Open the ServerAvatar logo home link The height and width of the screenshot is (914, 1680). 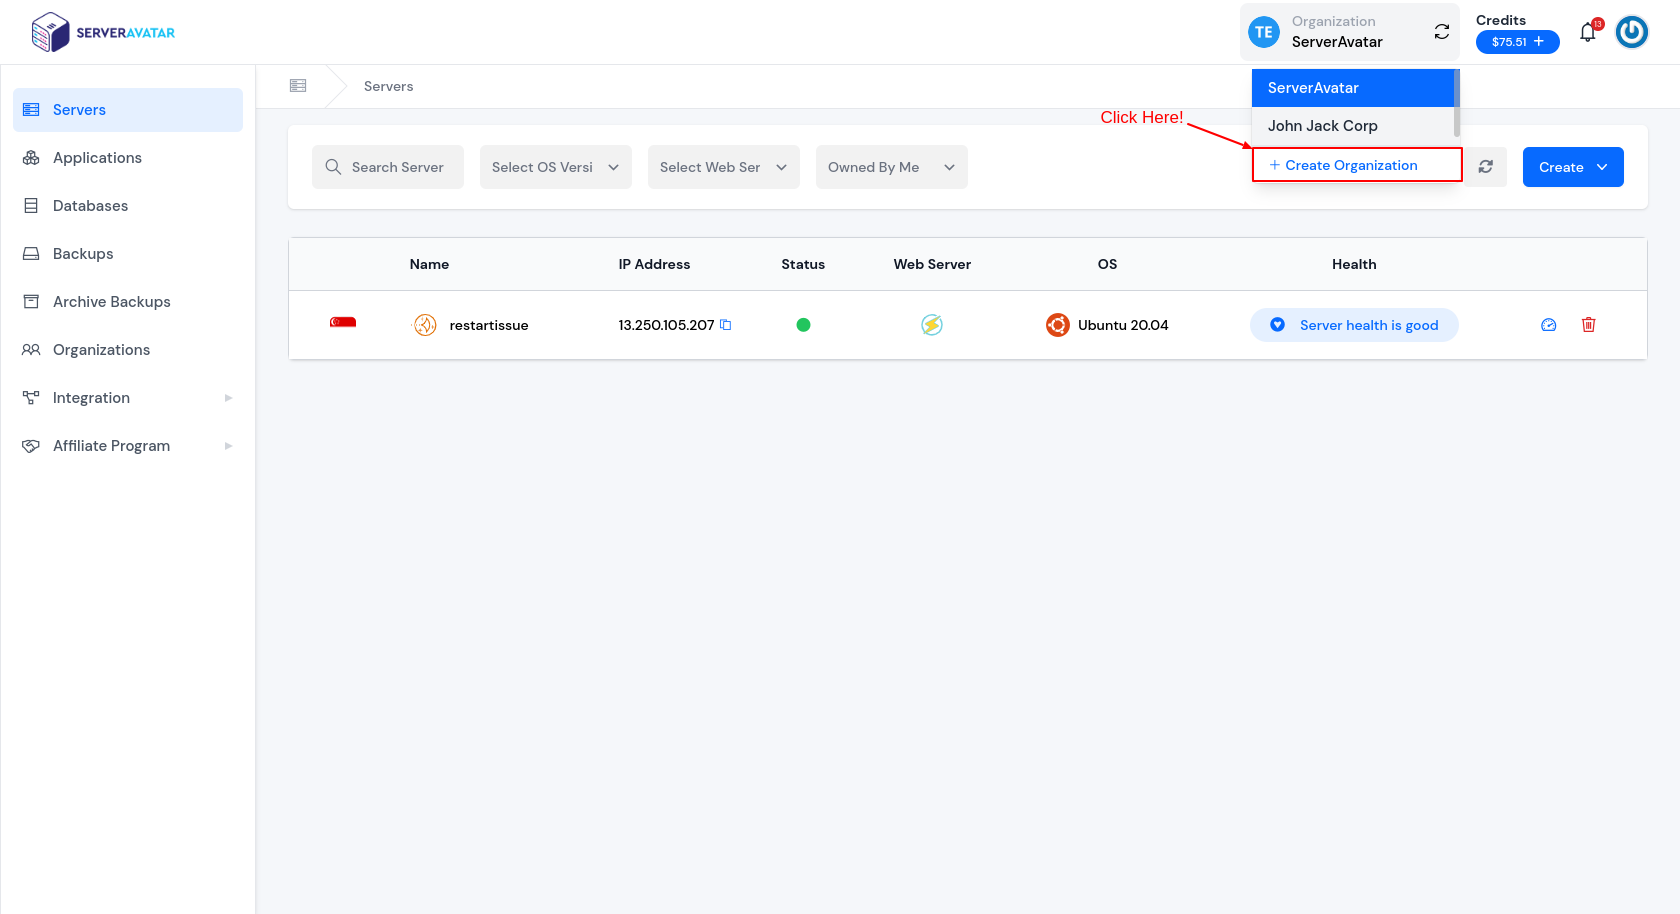tap(103, 32)
